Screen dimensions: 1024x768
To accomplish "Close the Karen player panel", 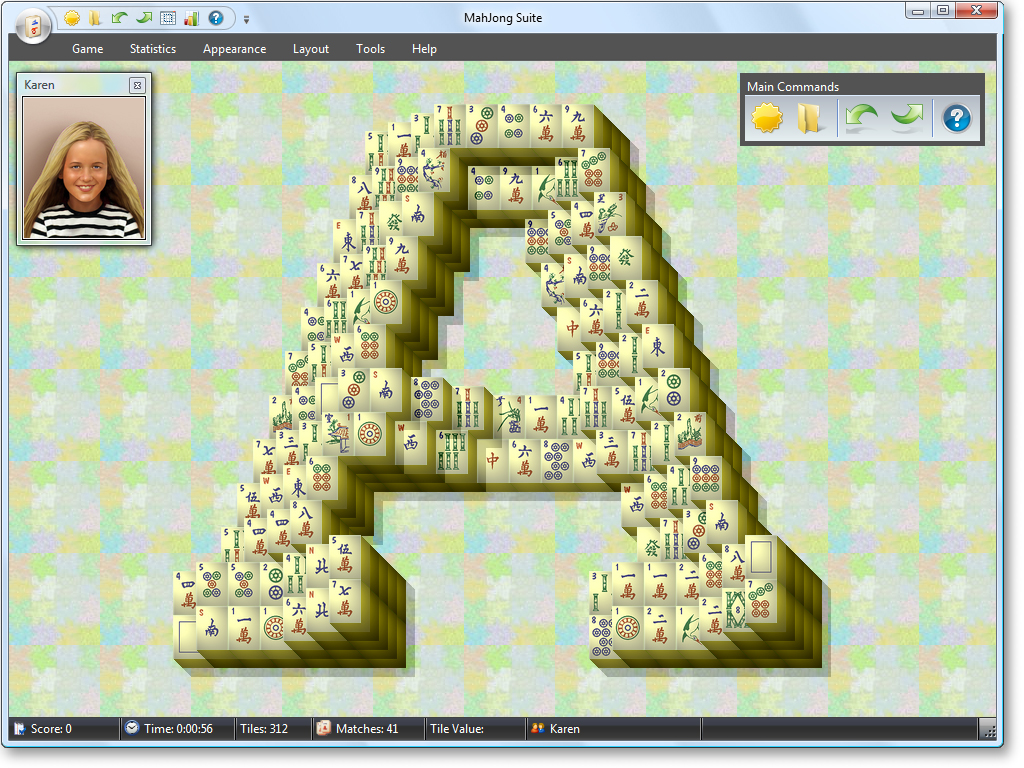I will [137, 85].
